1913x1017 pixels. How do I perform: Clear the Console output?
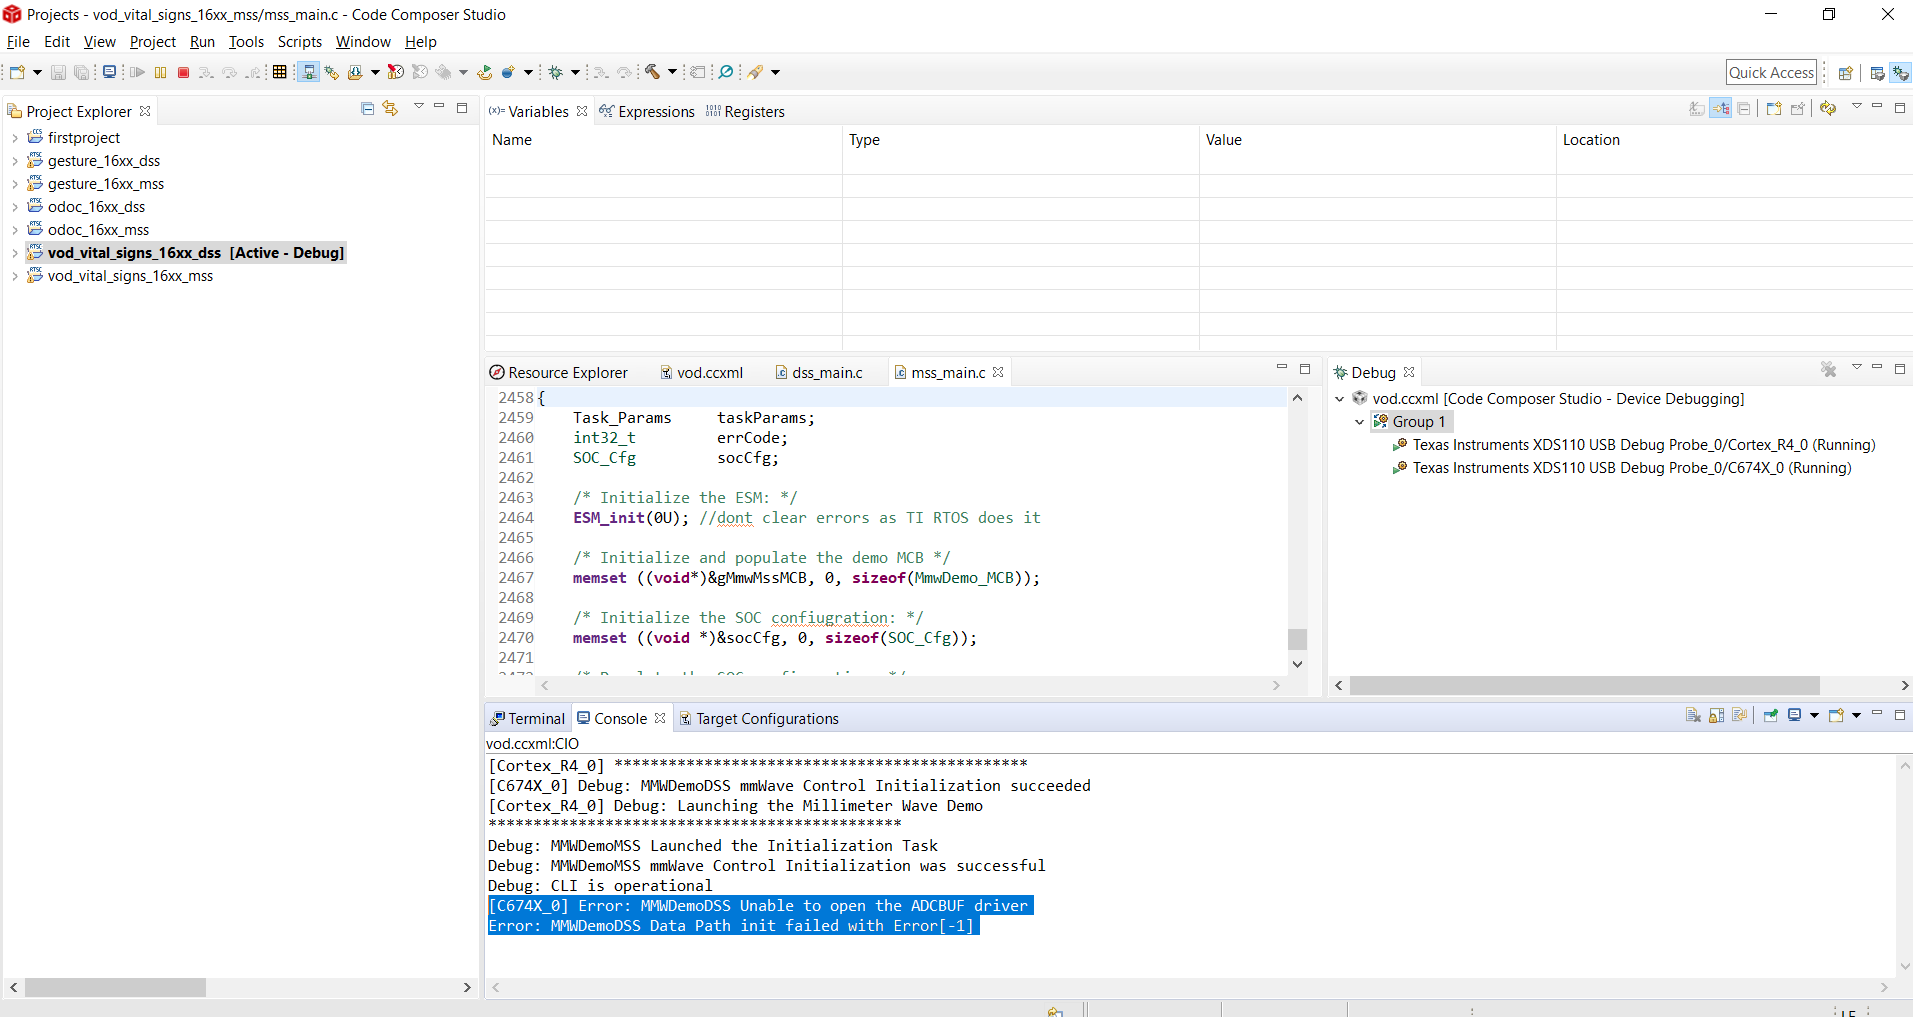(x=1693, y=716)
